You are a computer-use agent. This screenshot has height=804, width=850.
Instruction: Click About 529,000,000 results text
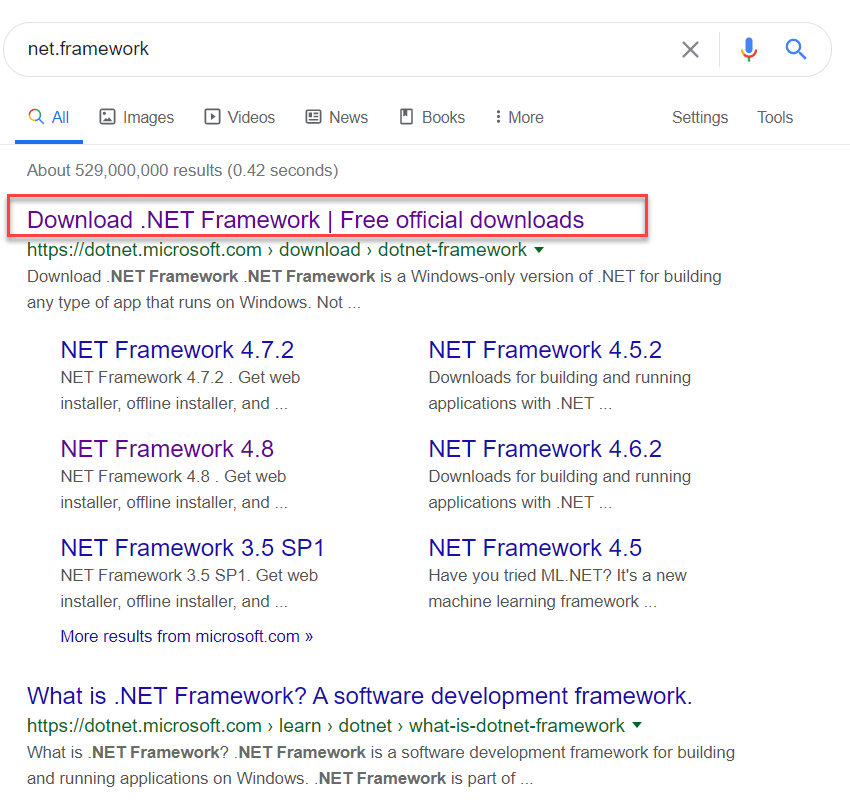[183, 170]
